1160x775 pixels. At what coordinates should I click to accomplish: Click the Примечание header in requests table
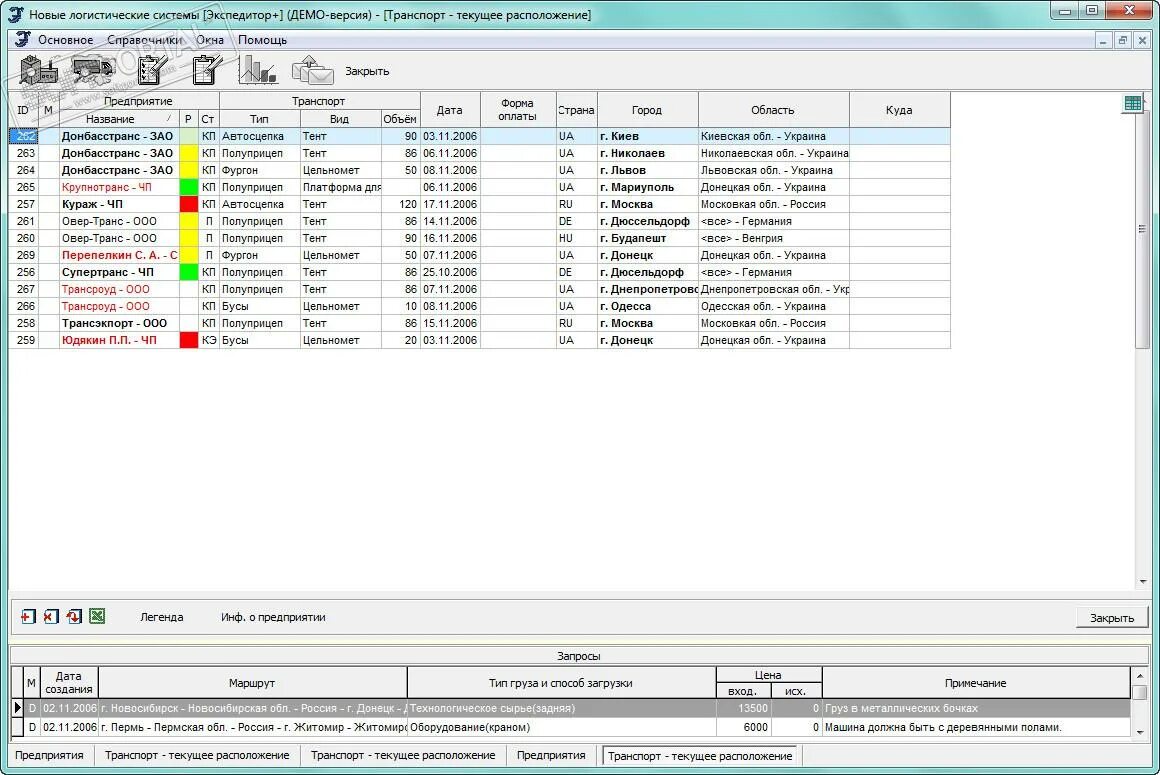pyautogui.click(x=976, y=683)
